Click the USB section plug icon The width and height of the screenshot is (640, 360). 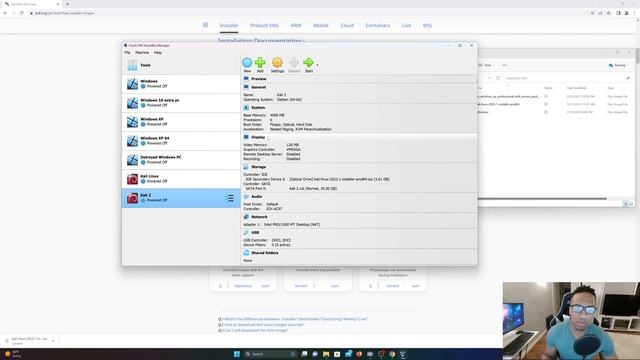[246, 233]
